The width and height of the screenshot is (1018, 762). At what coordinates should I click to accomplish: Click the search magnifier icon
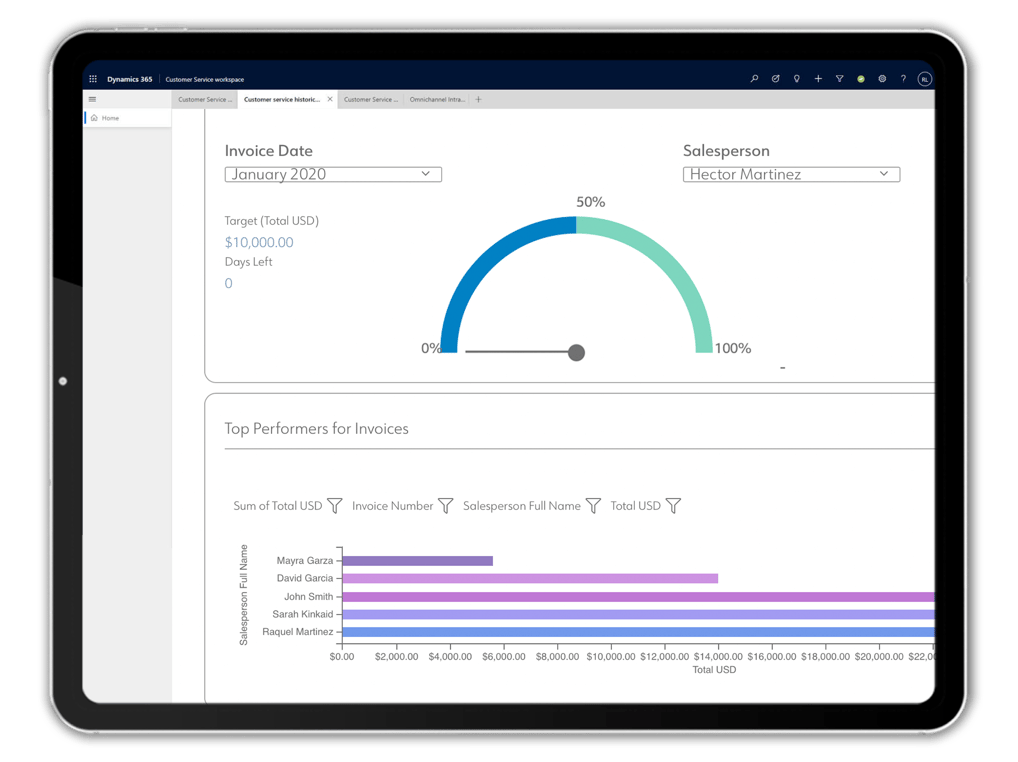pyautogui.click(x=754, y=79)
